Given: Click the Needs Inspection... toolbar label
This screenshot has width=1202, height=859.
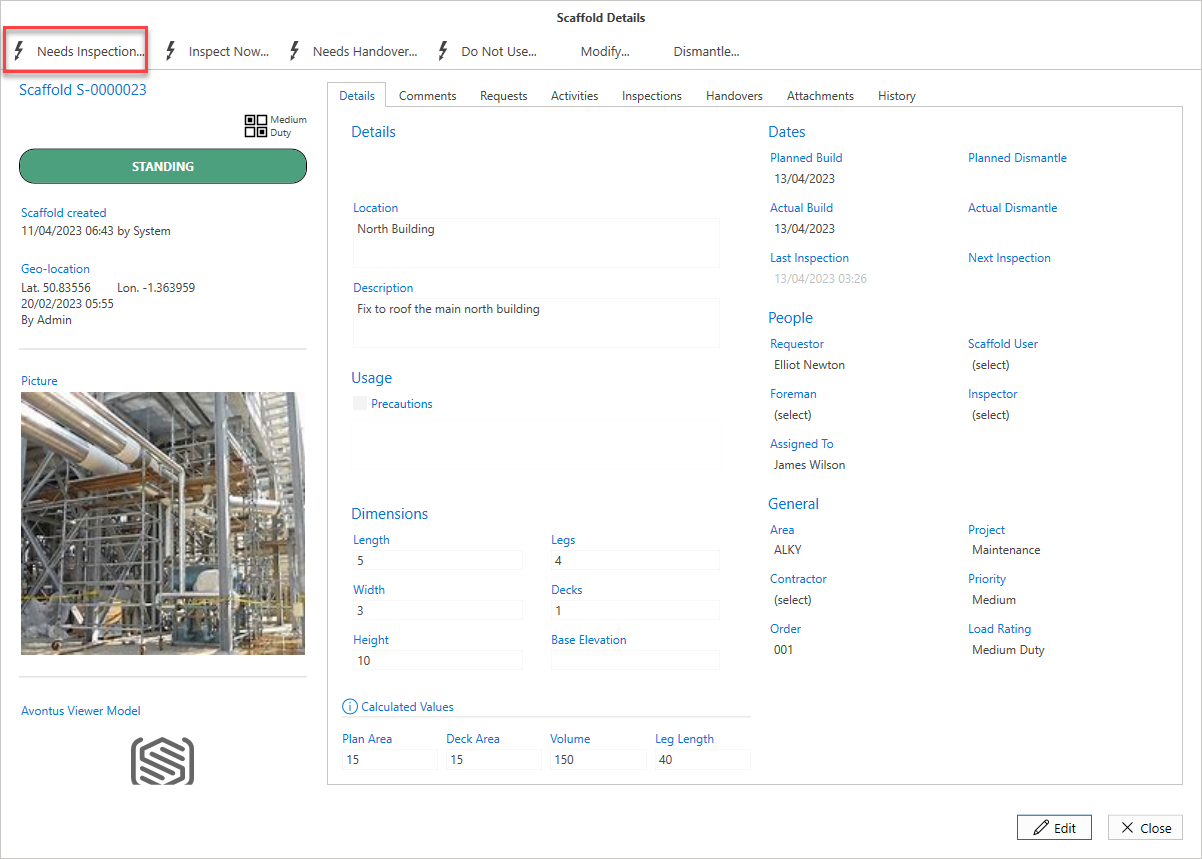Looking at the screenshot, I should coord(91,51).
